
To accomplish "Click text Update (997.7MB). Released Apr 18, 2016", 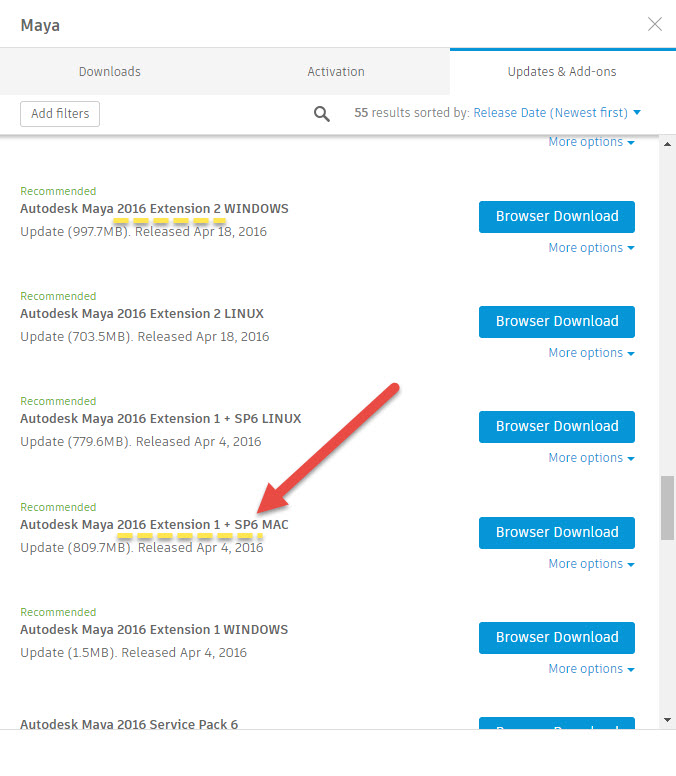I will pyautogui.click(x=144, y=232).
